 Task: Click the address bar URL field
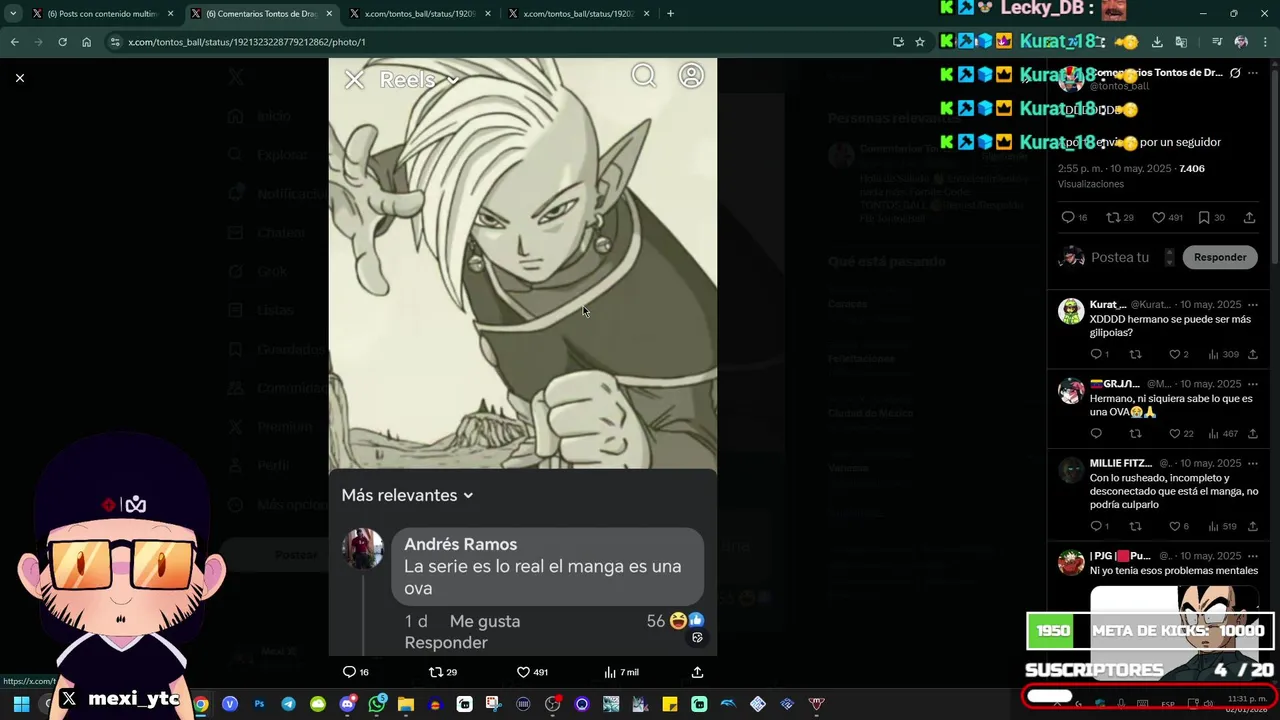tap(500, 42)
